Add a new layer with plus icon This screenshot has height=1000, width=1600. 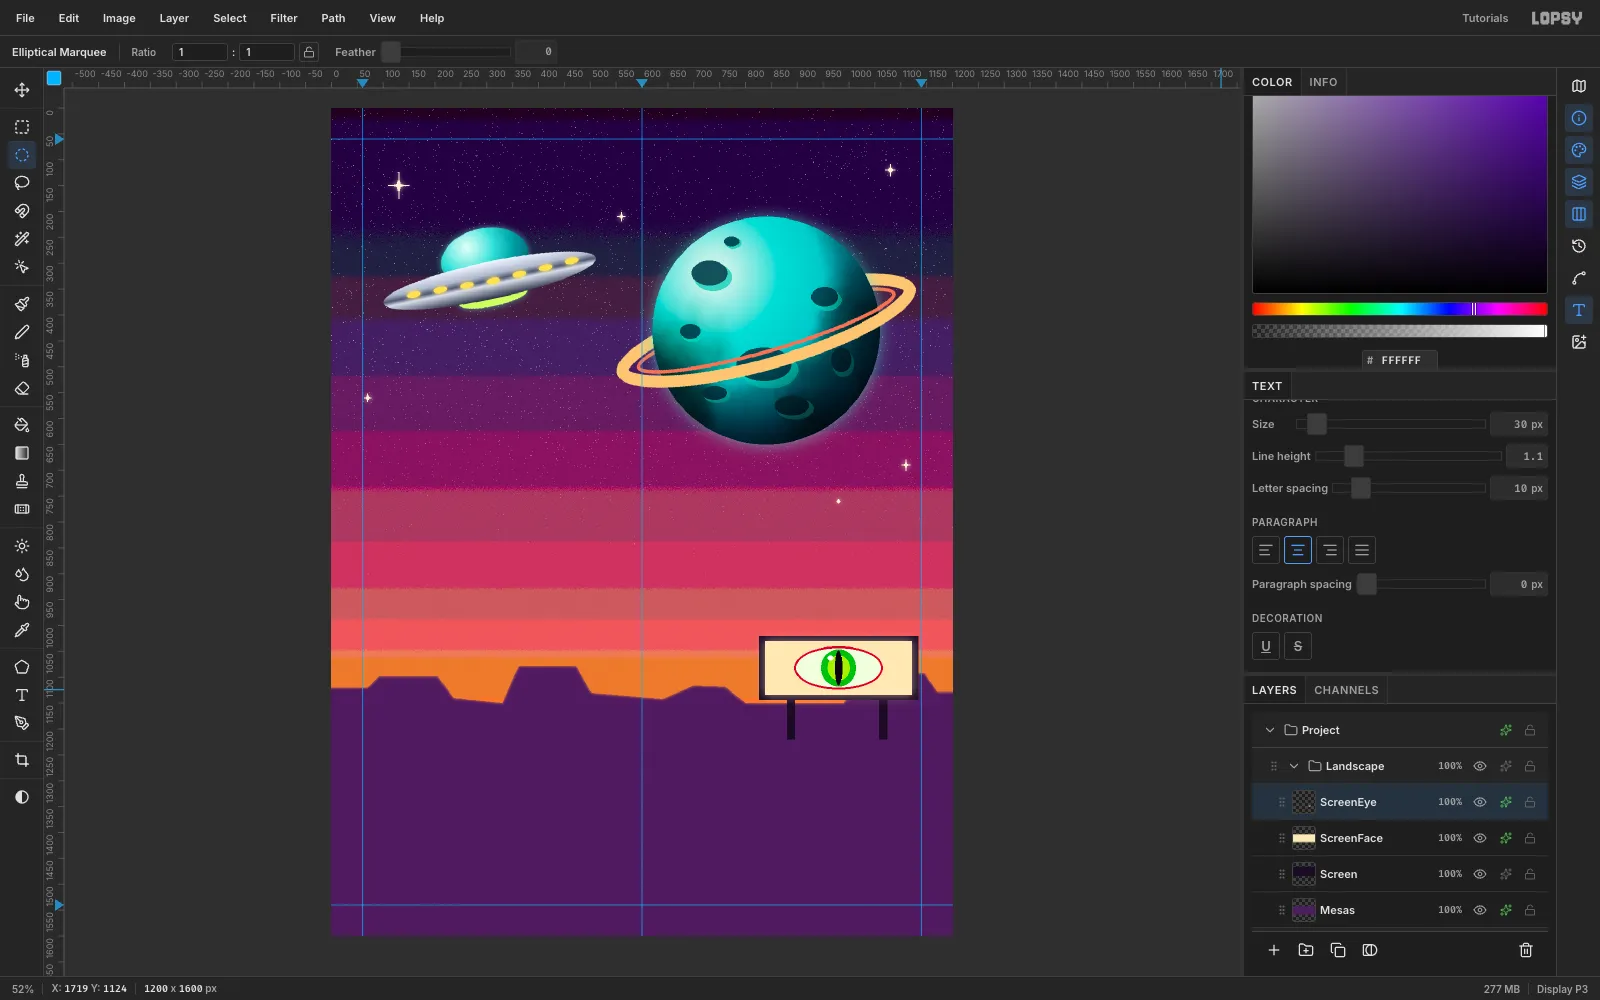[1274, 950]
